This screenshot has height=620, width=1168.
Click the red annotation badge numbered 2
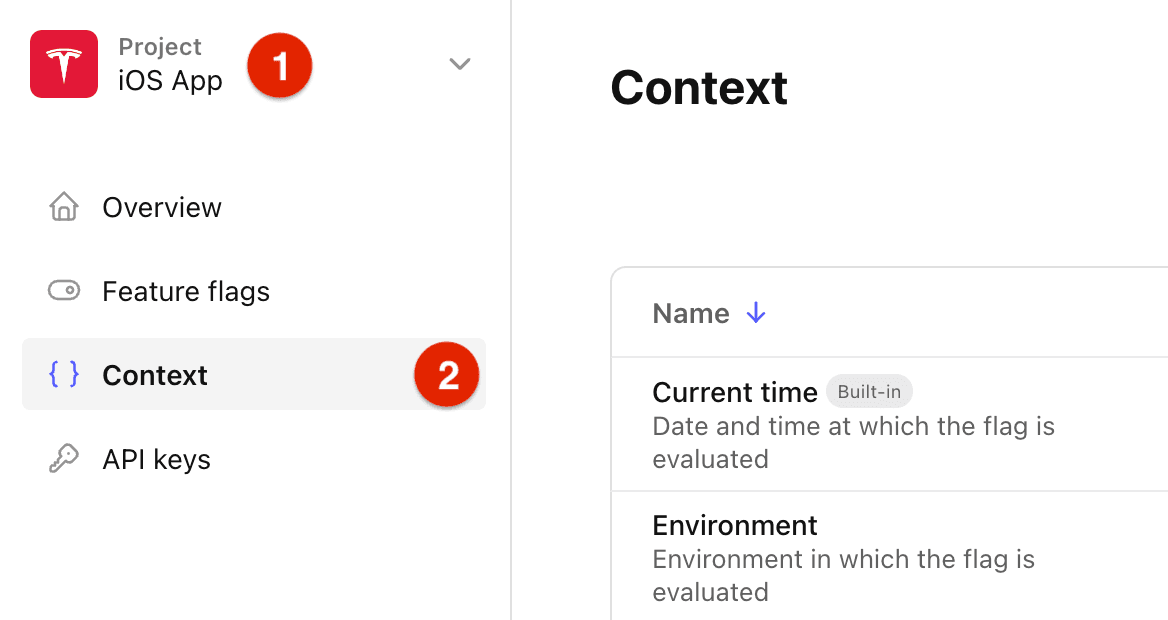coord(448,375)
